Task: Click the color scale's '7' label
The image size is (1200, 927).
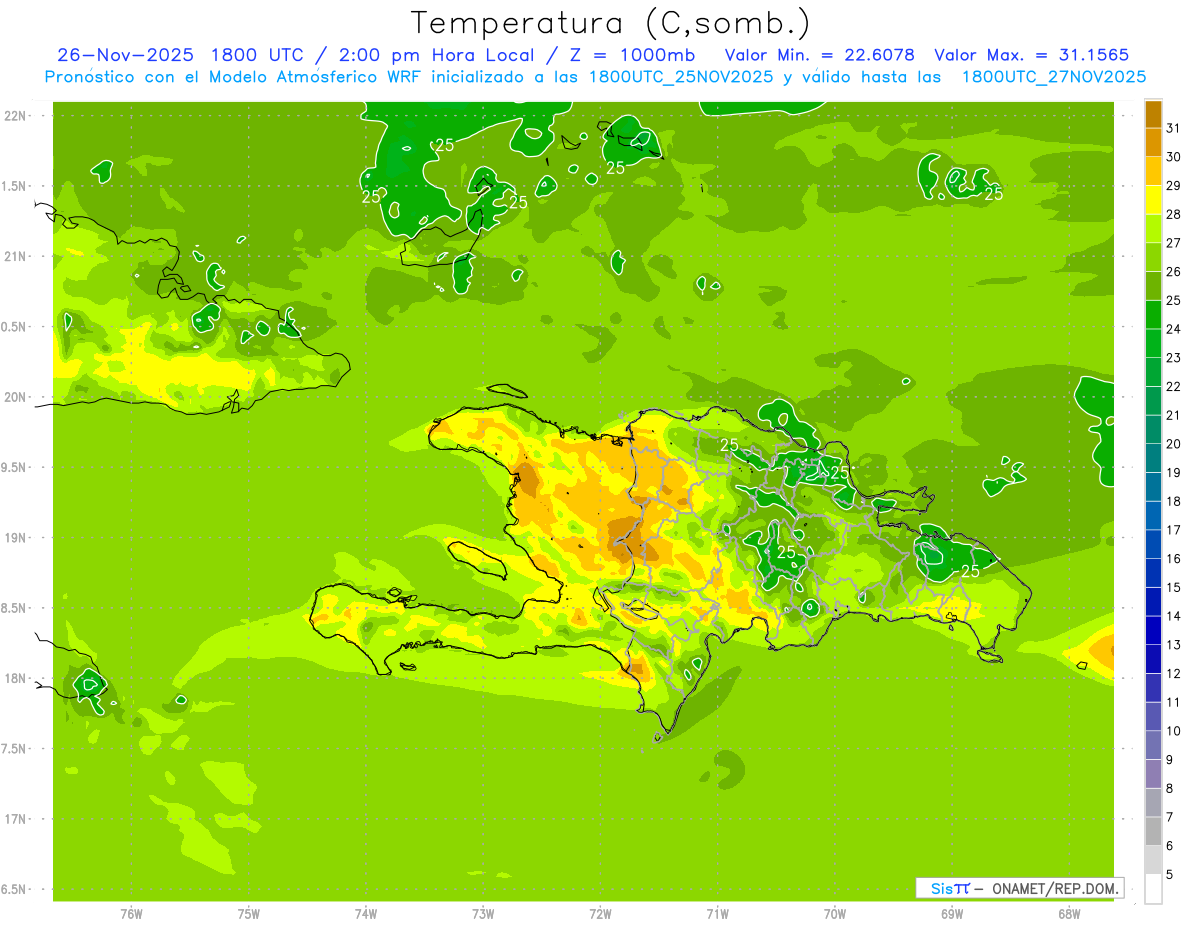Action: pos(1170,817)
